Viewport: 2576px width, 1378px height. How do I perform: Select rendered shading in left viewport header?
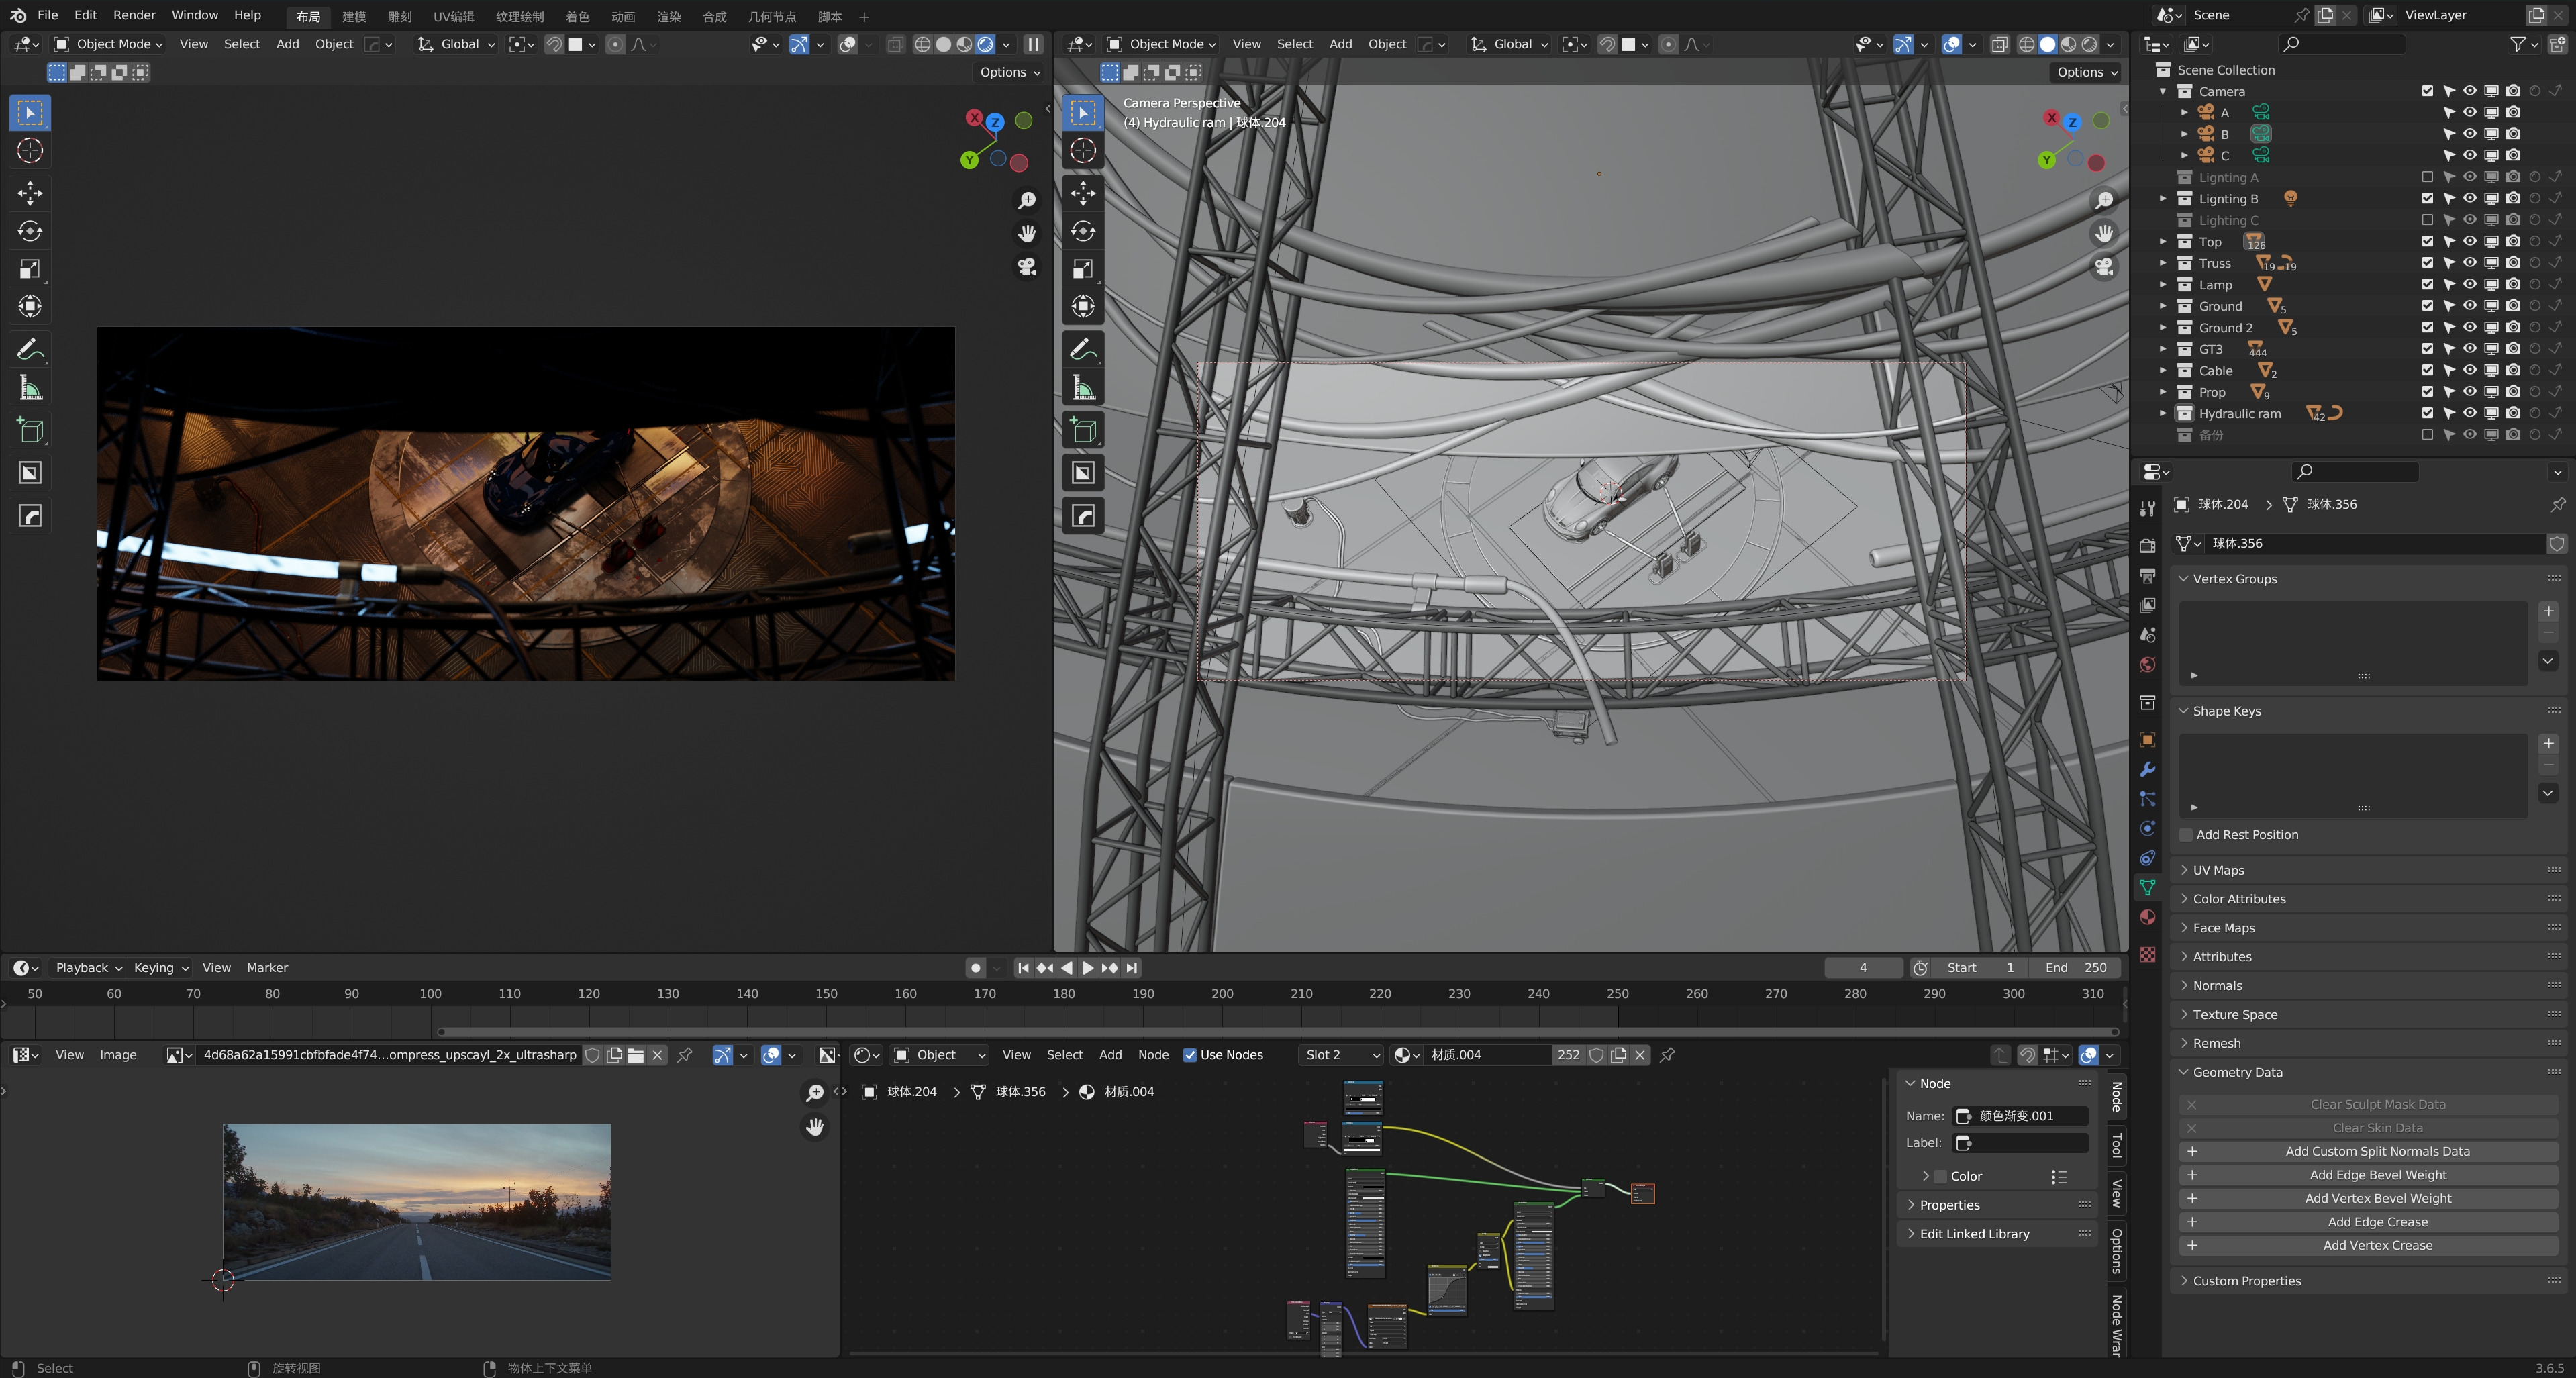(x=986, y=44)
